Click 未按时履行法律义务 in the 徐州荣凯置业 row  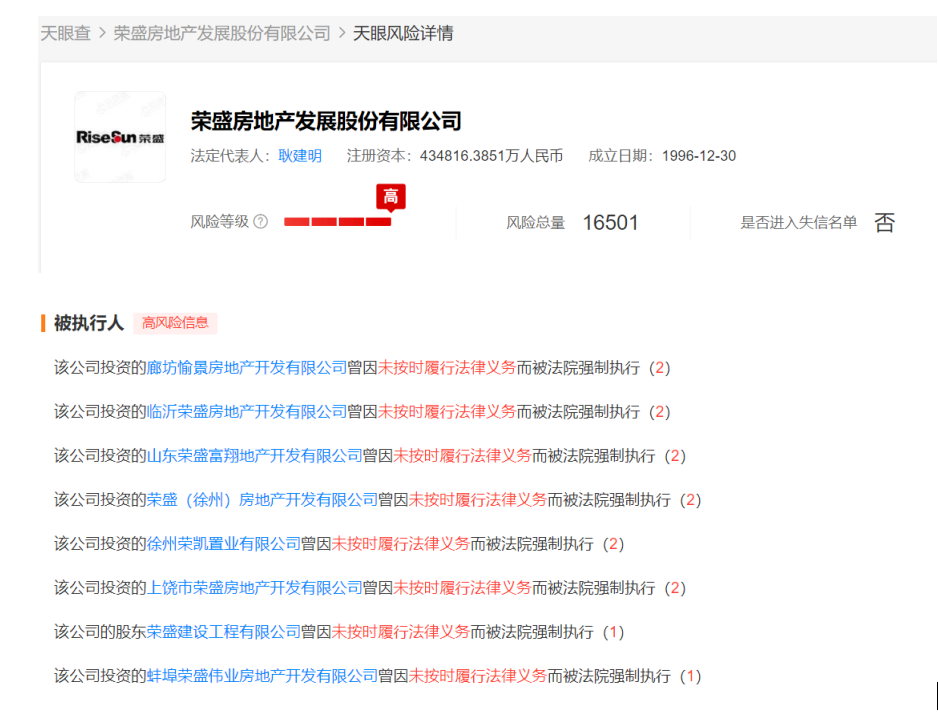tap(401, 544)
